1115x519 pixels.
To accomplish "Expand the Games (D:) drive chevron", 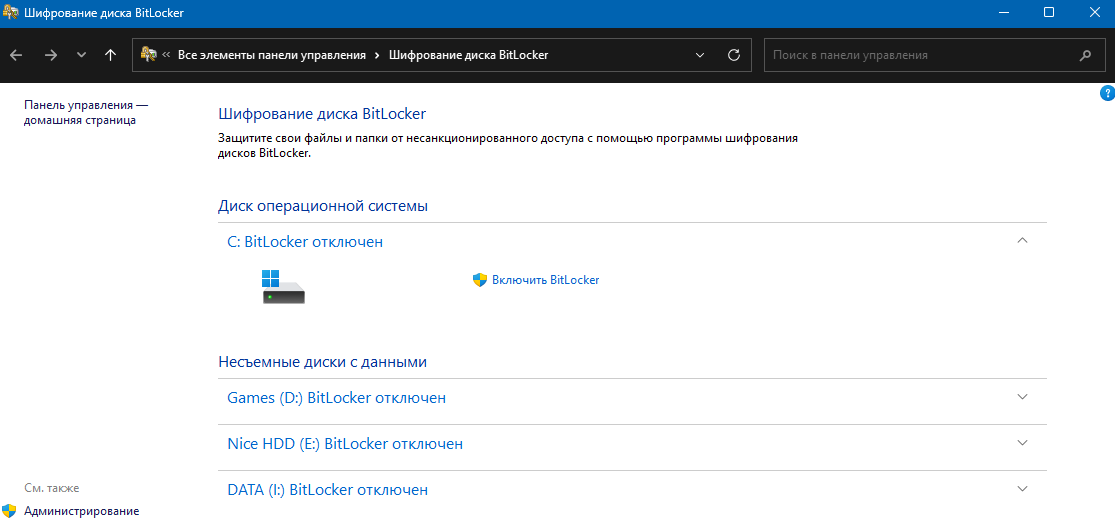I will point(1023,397).
